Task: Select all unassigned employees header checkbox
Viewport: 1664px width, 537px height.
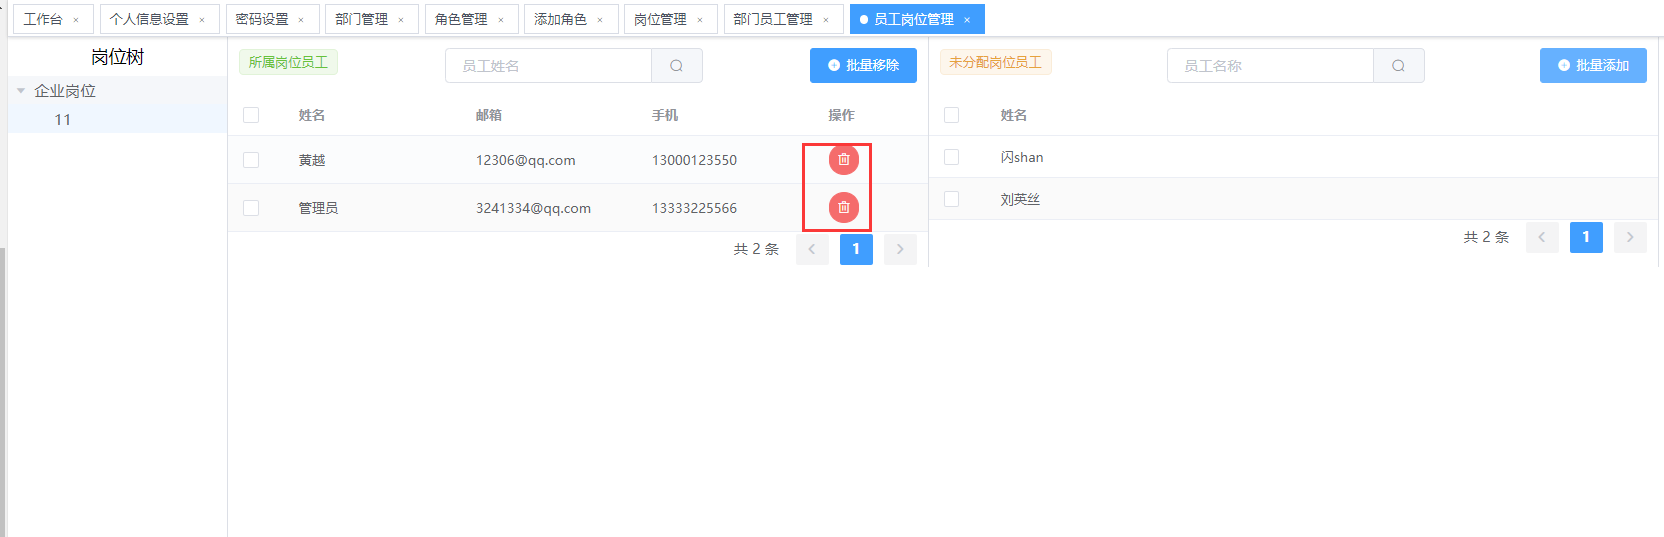Action: click(952, 115)
